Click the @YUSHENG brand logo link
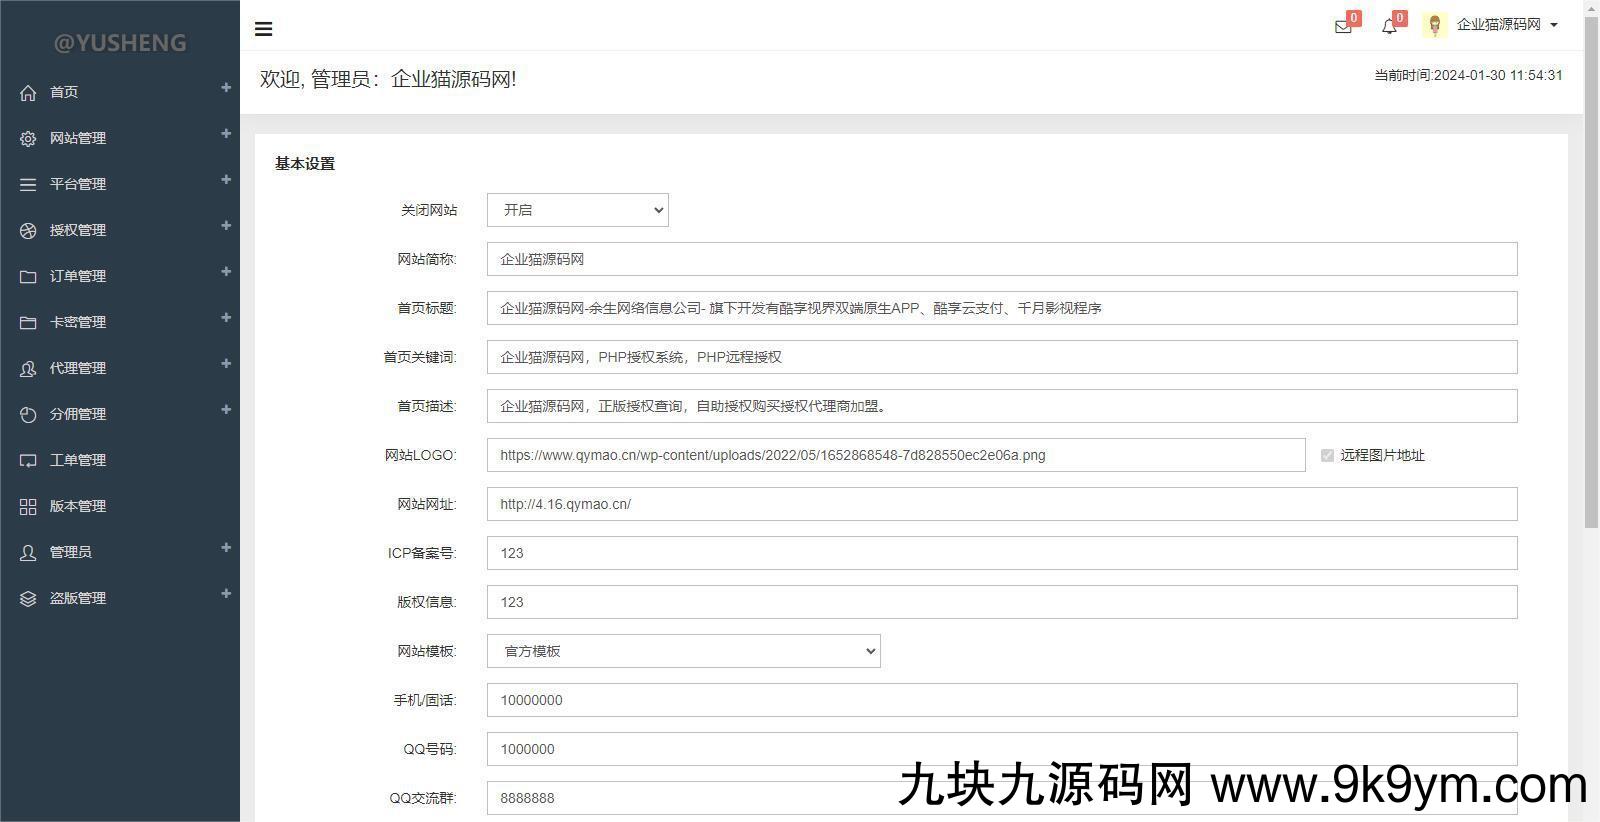 [x=120, y=42]
